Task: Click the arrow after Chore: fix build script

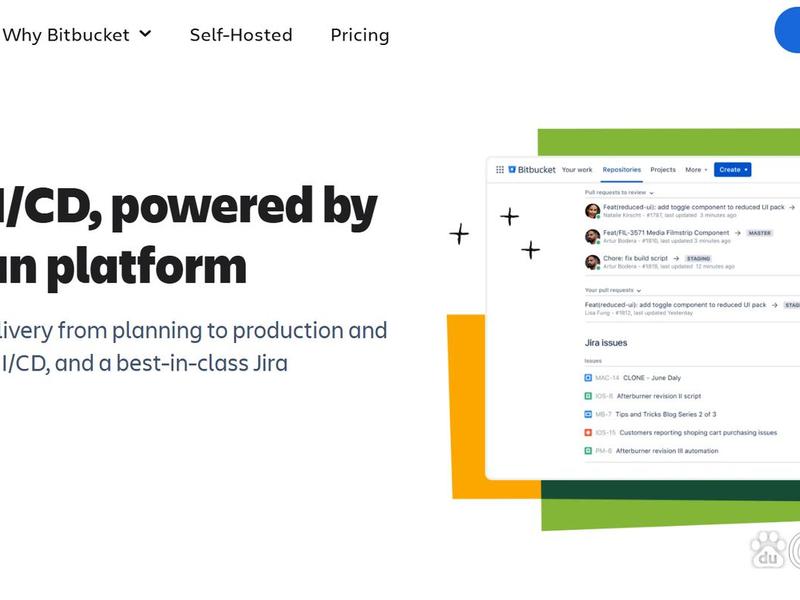Action: point(676,258)
